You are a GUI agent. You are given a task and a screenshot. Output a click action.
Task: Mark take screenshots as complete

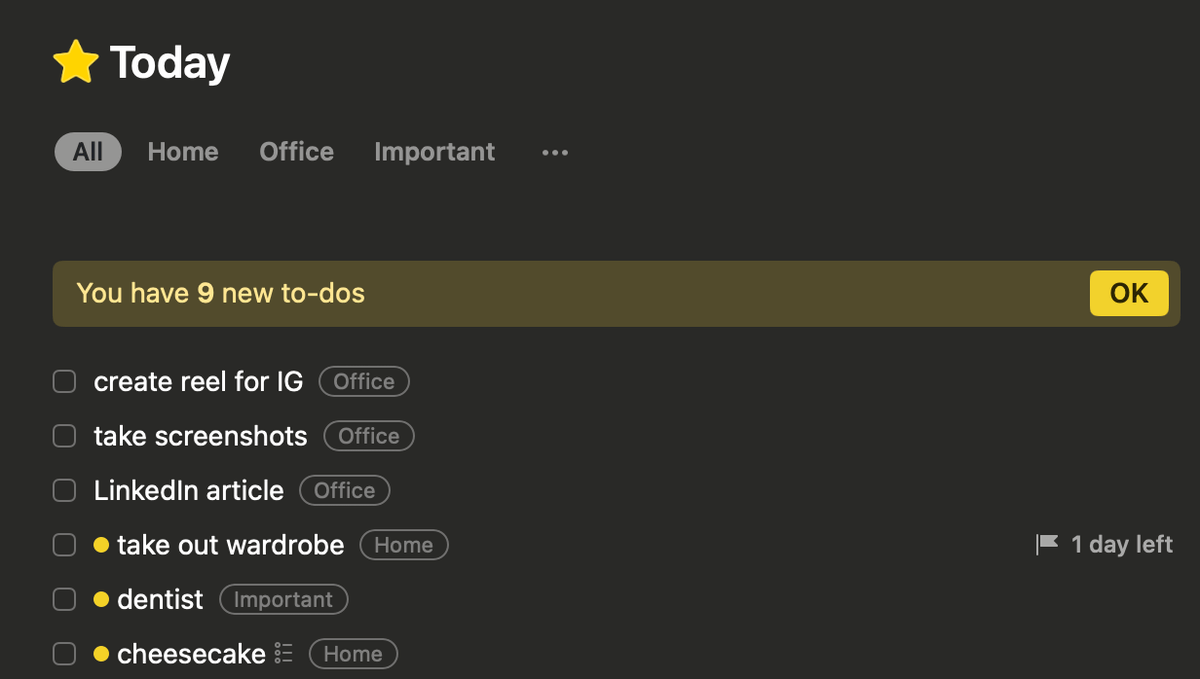[x=64, y=436]
